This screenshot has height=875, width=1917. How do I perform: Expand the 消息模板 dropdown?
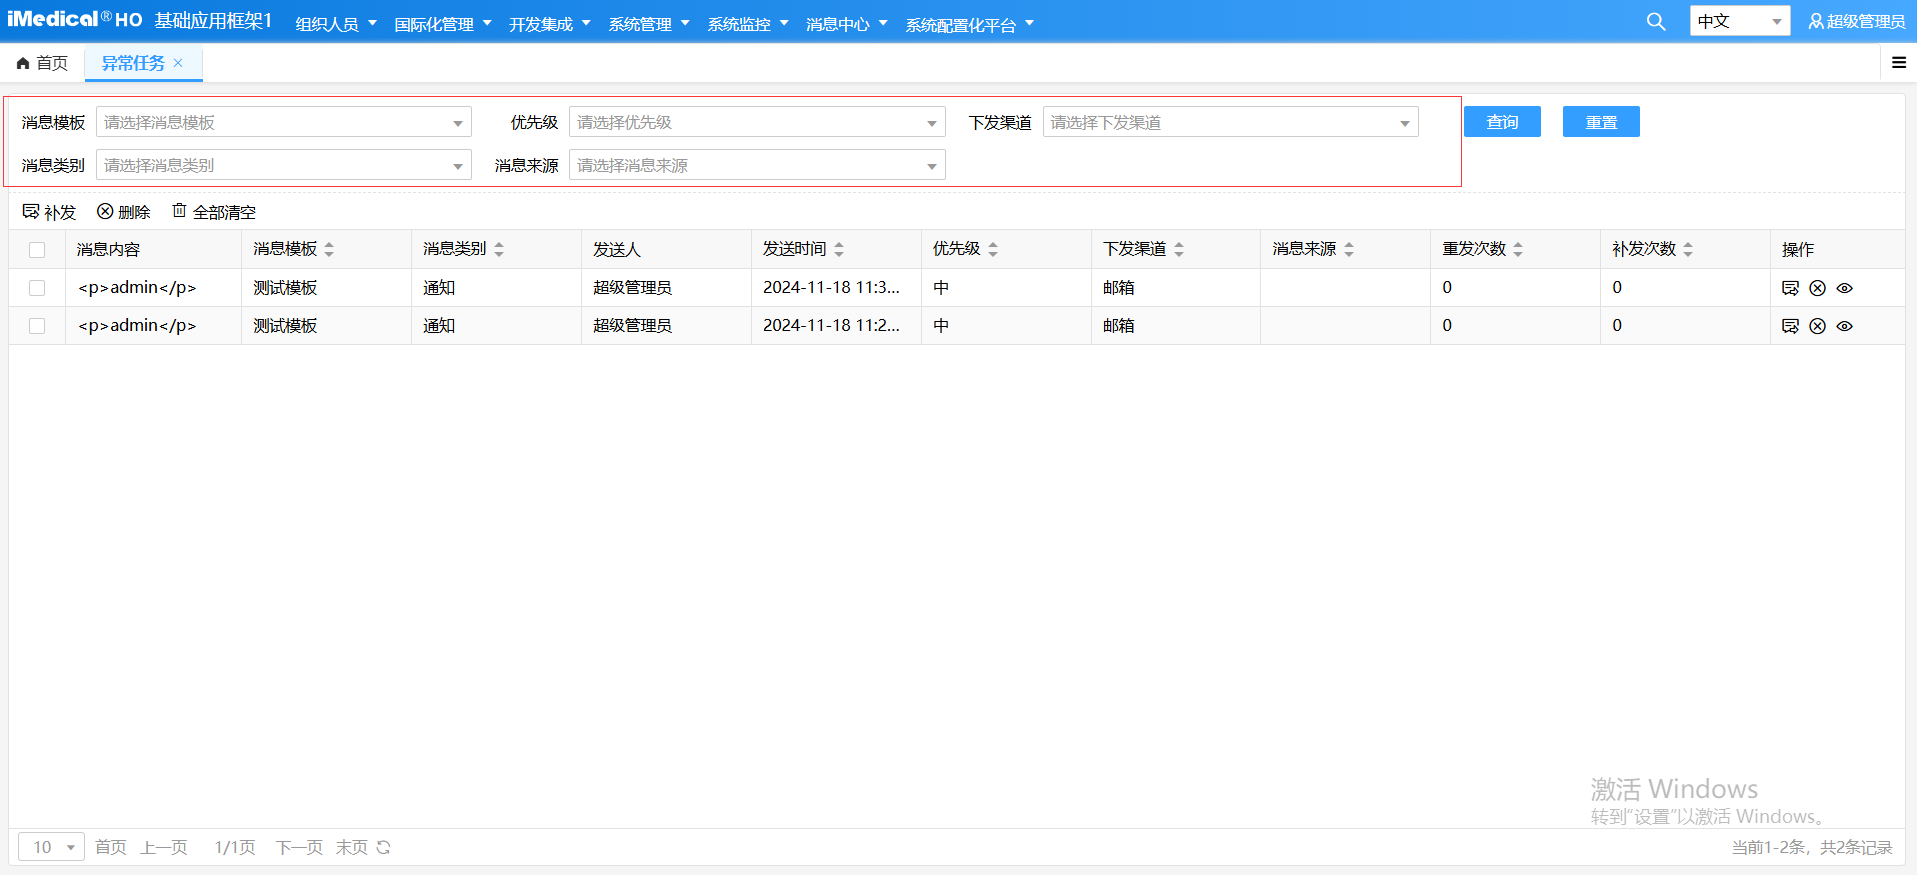[284, 123]
